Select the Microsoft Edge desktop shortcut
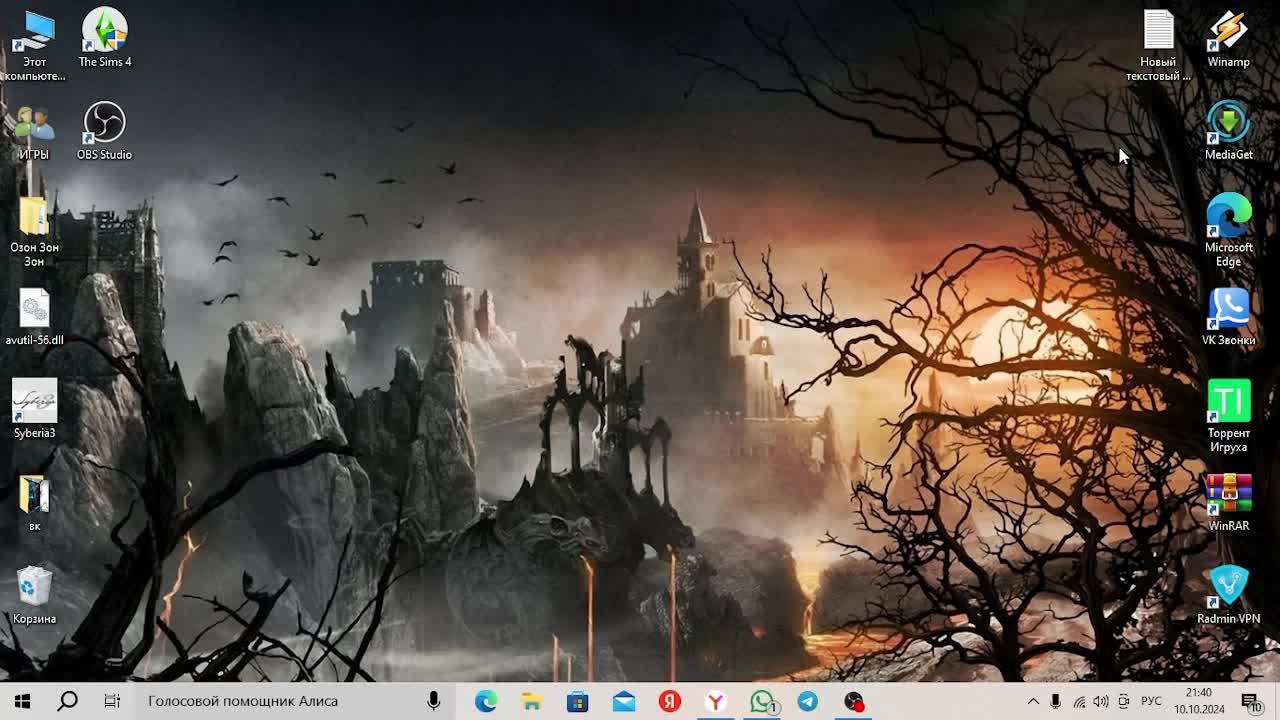This screenshot has width=1280, height=720. click(1229, 231)
